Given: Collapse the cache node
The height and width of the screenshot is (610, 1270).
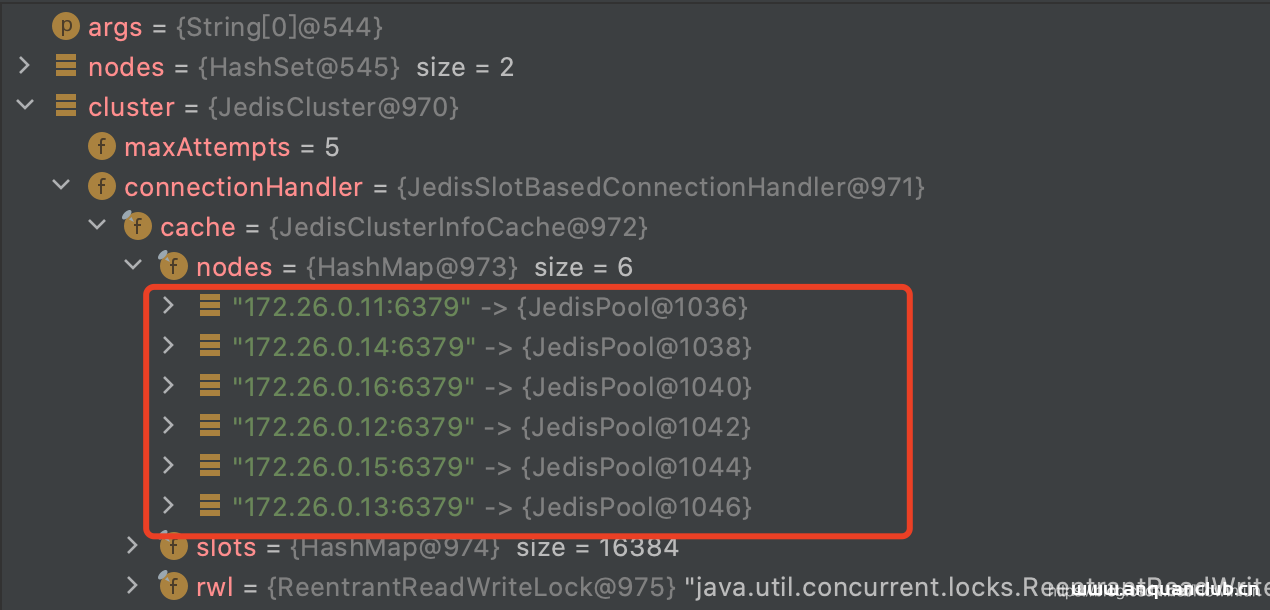Looking at the screenshot, I should pos(96,226).
